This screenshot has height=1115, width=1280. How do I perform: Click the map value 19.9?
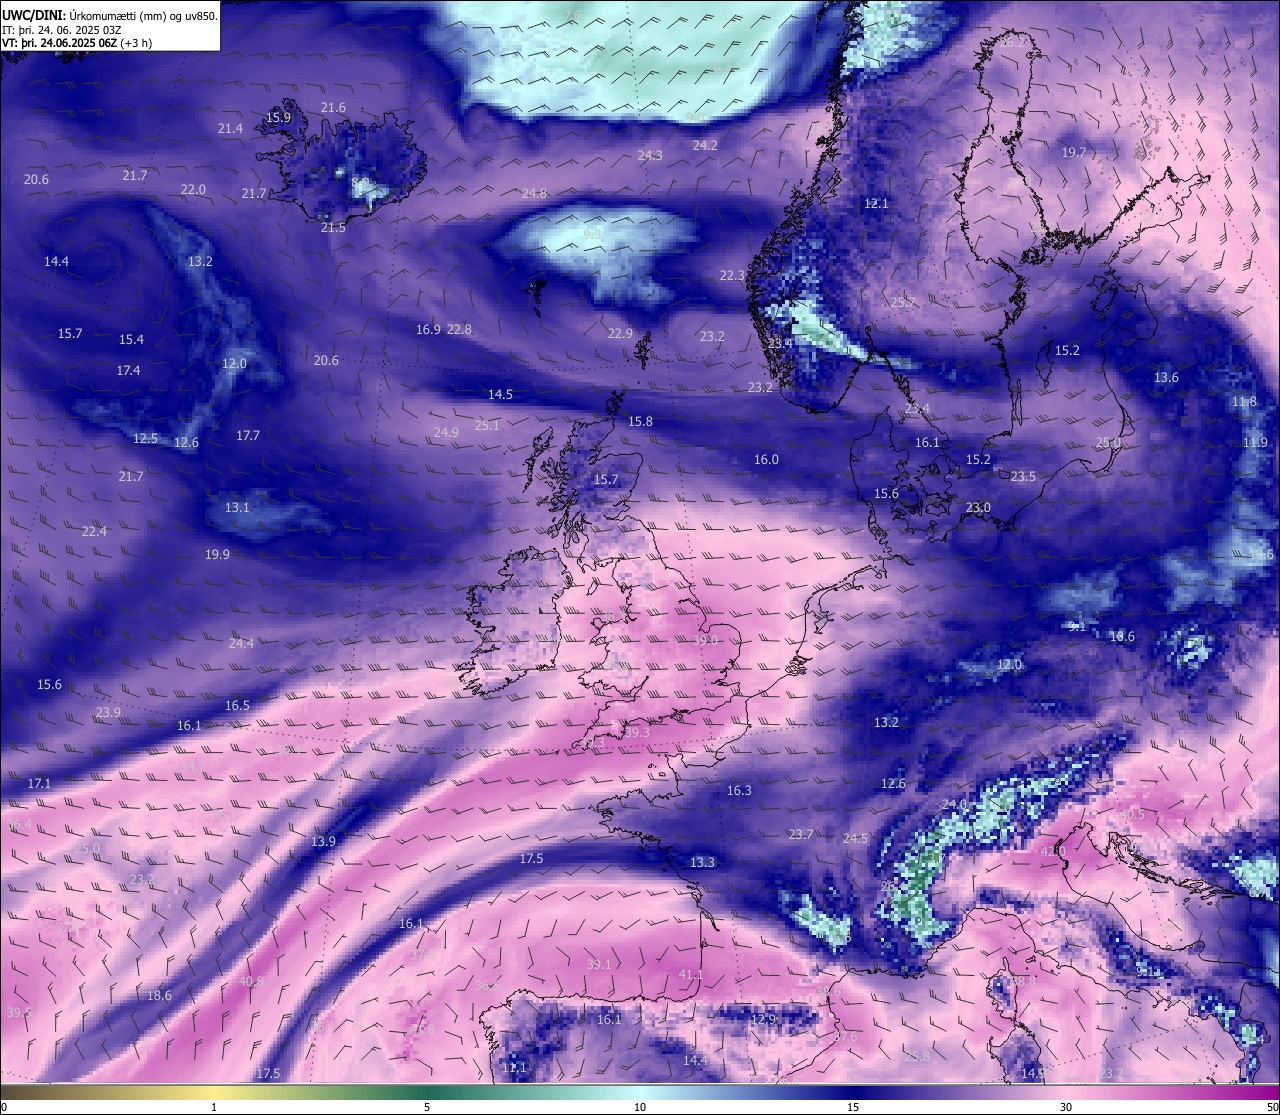[x=217, y=555]
